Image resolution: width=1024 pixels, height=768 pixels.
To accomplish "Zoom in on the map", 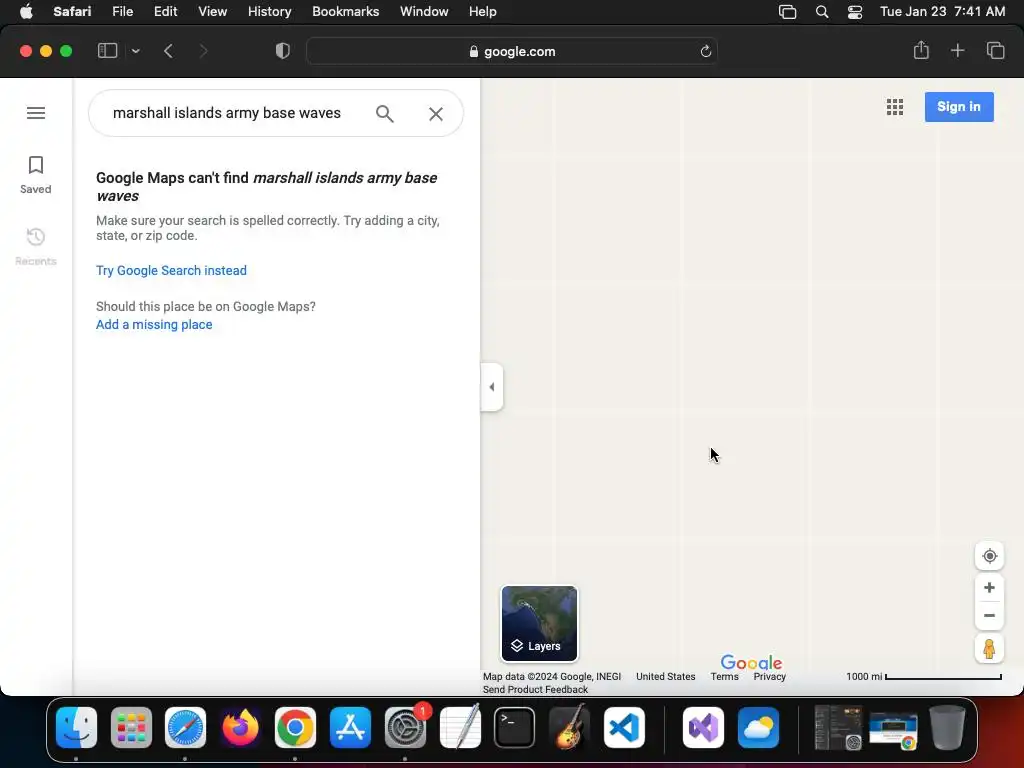I will (989, 588).
